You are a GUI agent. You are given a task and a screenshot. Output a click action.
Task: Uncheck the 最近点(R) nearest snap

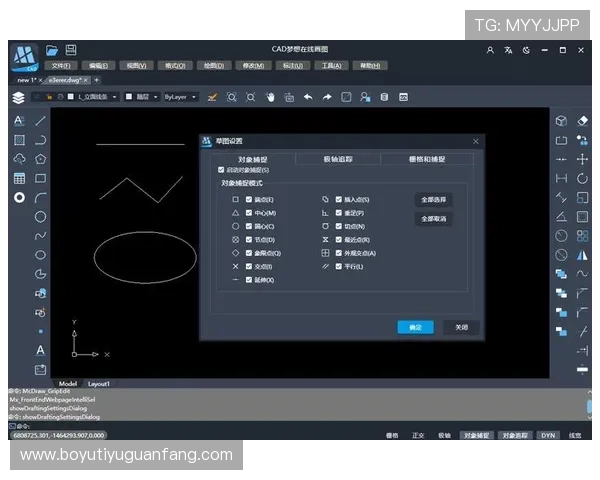(339, 240)
